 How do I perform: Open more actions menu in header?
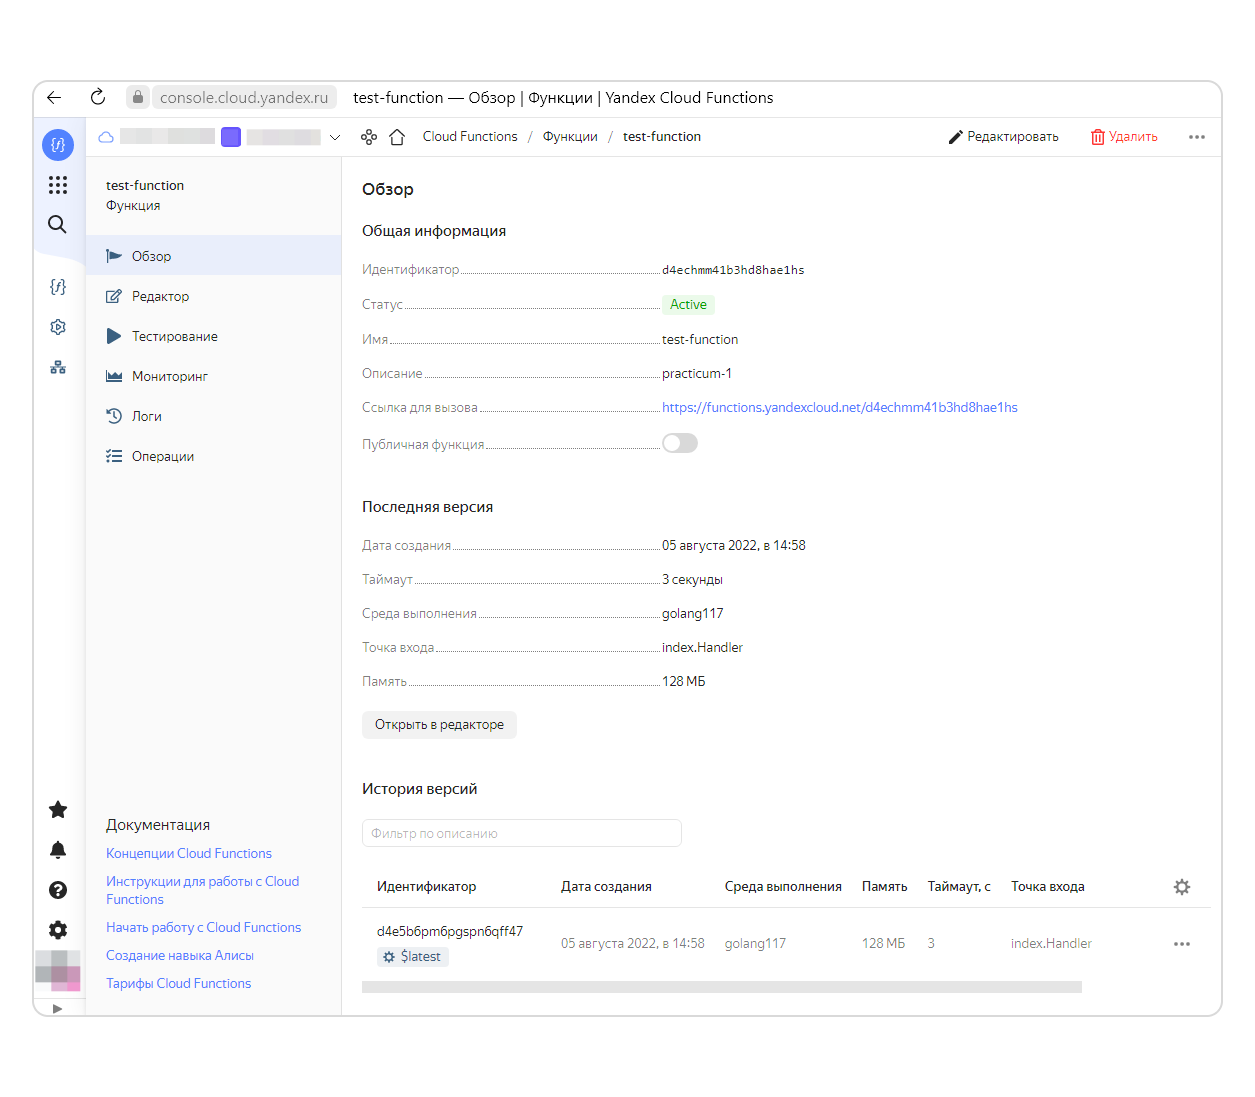coord(1197,137)
